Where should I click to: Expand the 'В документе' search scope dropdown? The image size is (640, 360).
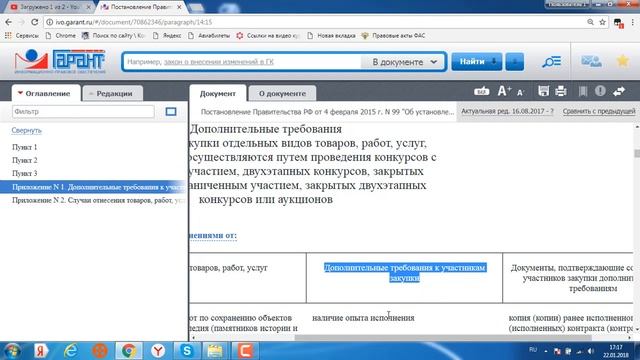(404, 62)
